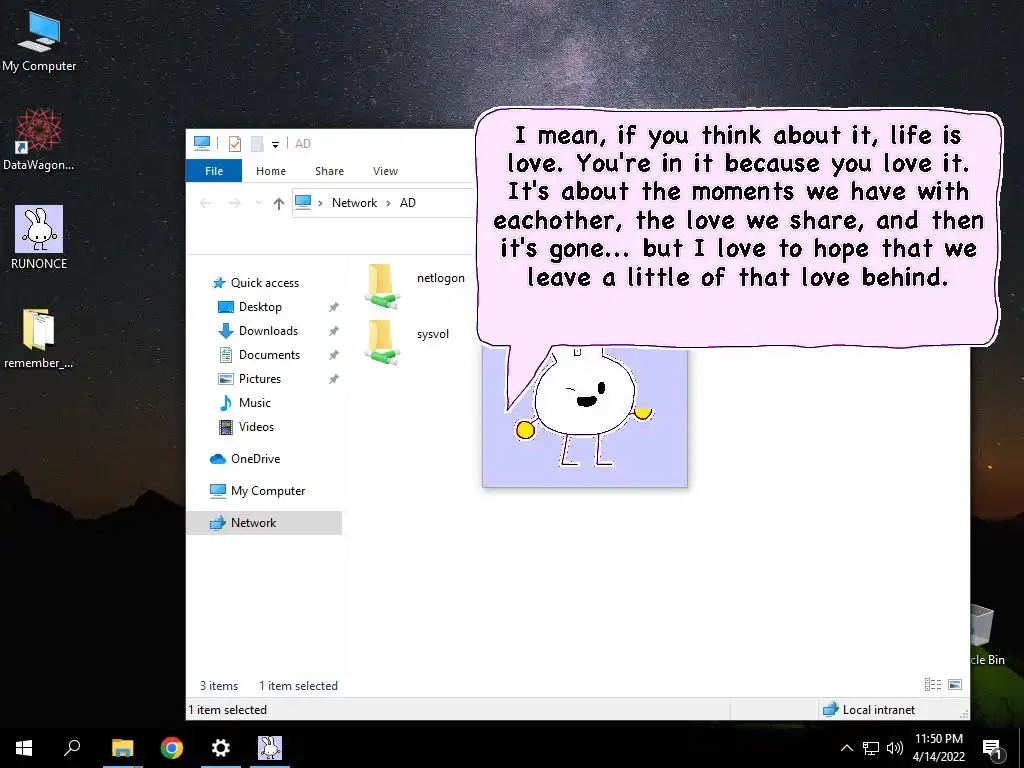Viewport: 1024px width, 768px height.
Task: Select the netlogon shared folder icon
Action: (381, 286)
